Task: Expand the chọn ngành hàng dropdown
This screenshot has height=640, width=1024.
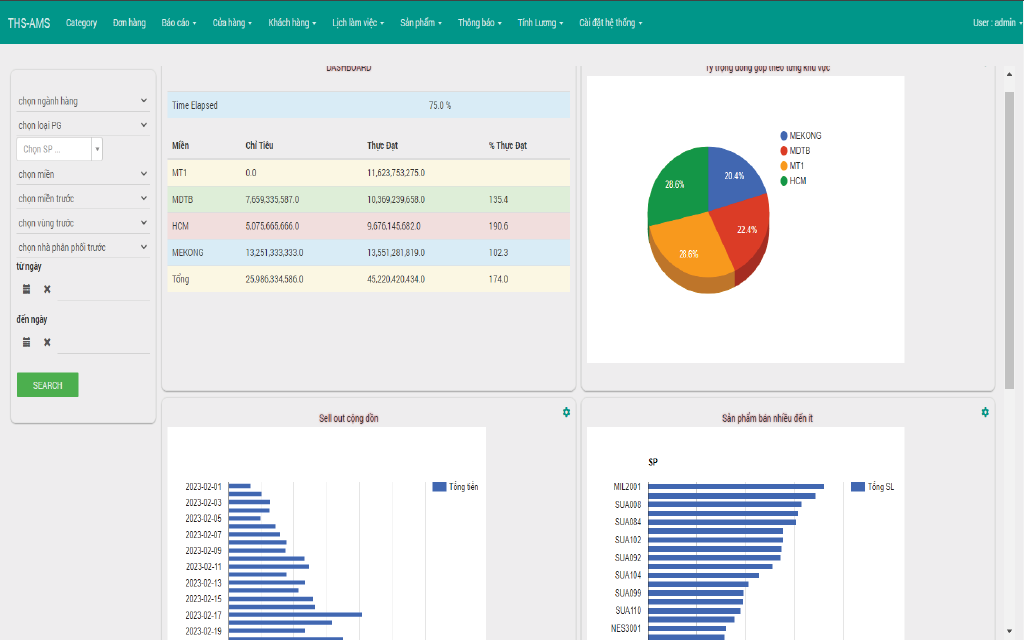Action: pos(83,101)
